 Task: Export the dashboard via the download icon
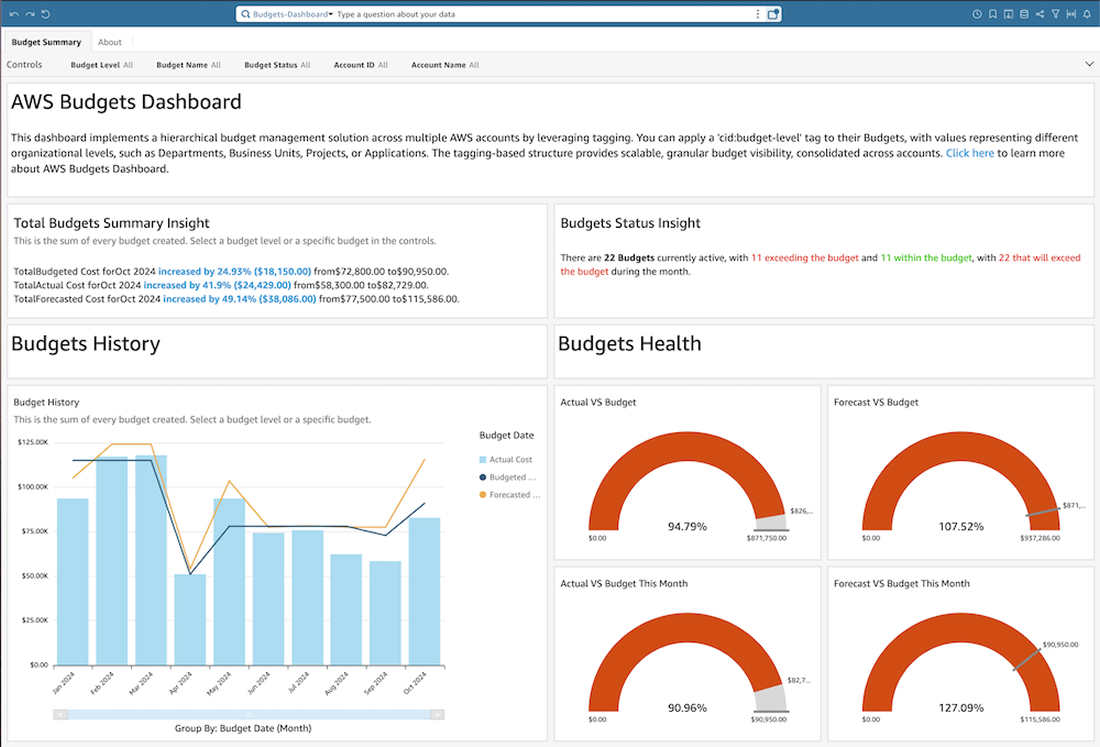1008,13
